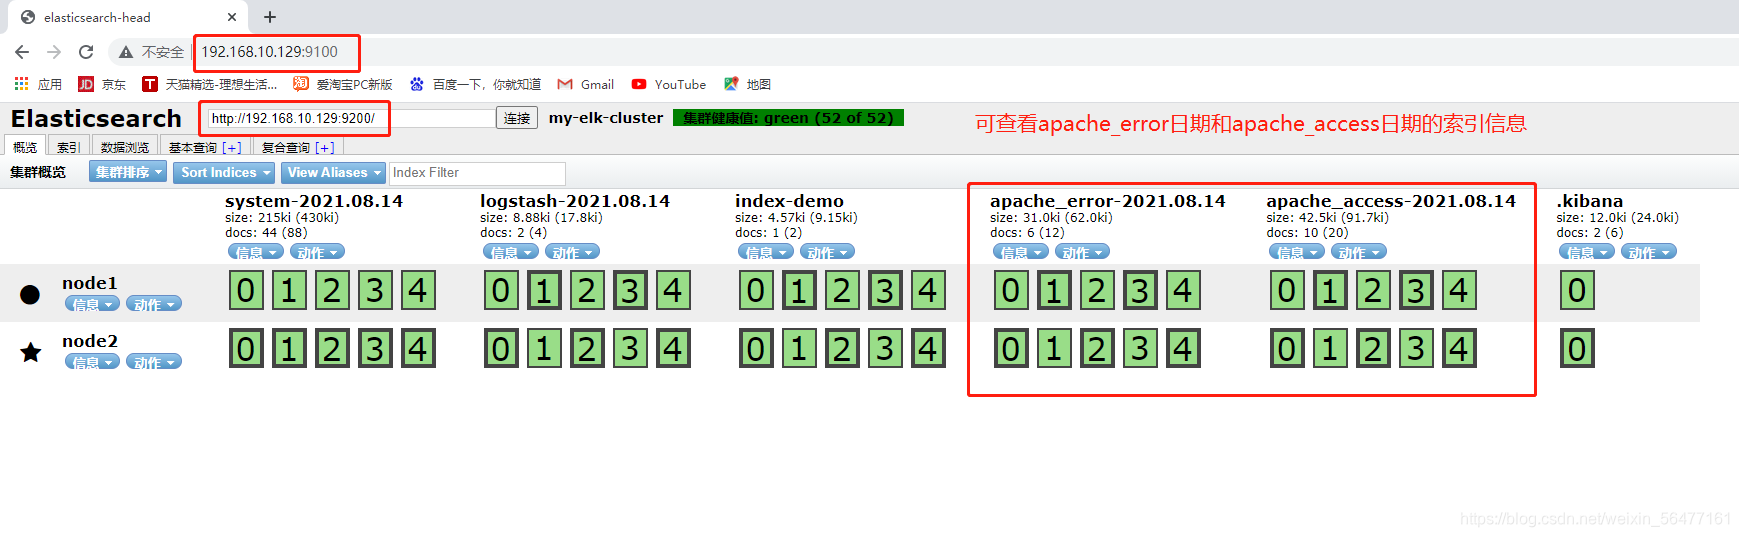
Task: Open the node2 信息 dropdown
Action: [x=93, y=362]
